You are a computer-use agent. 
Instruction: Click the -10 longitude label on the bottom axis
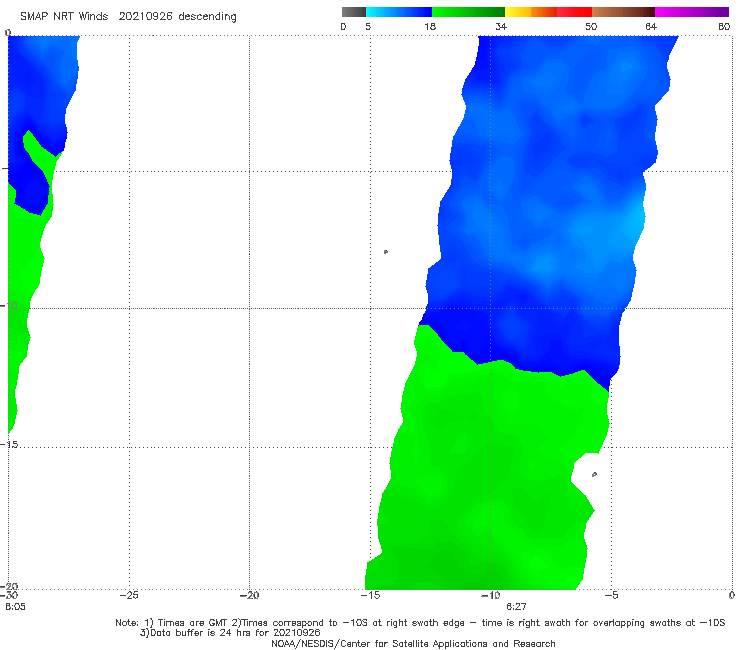(x=490, y=595)
